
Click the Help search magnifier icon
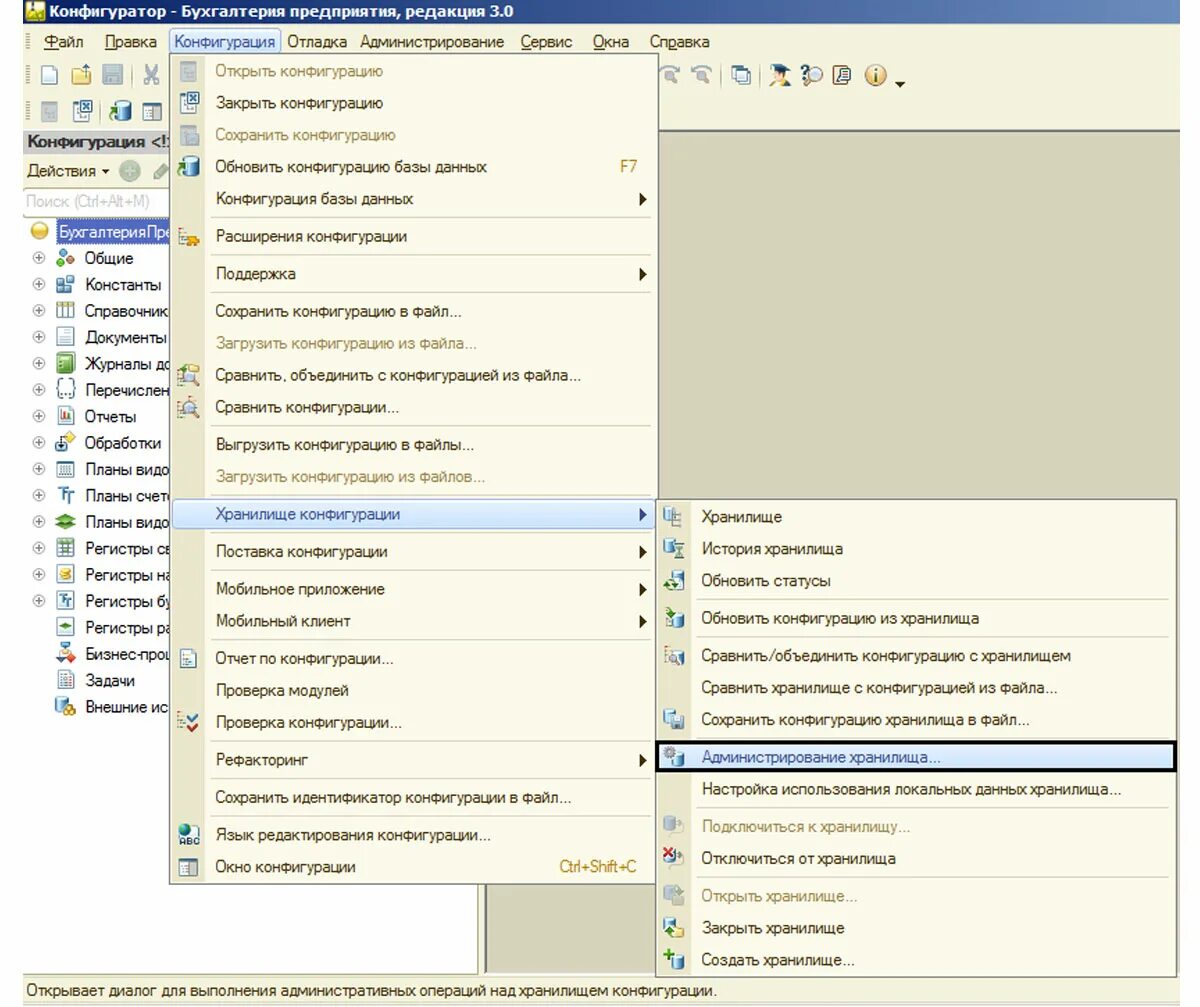click(811, 75)
